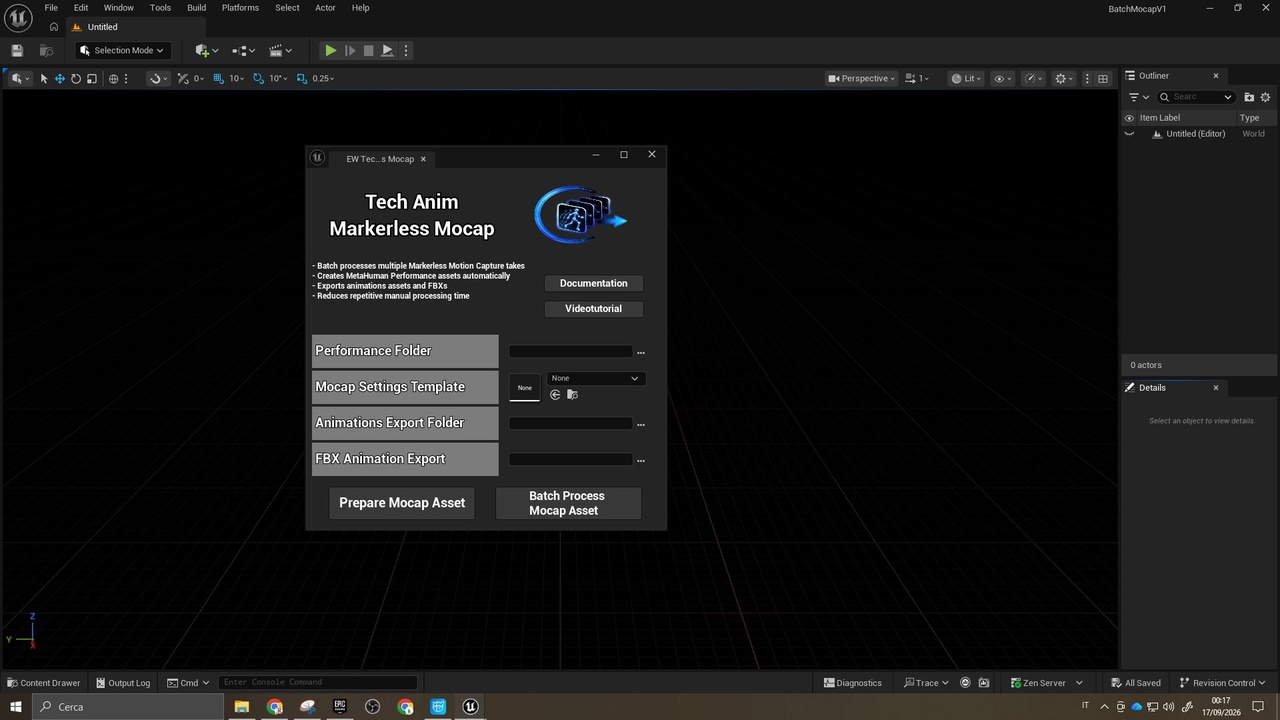Open the Selection Mode dropdown

[122, 50]
